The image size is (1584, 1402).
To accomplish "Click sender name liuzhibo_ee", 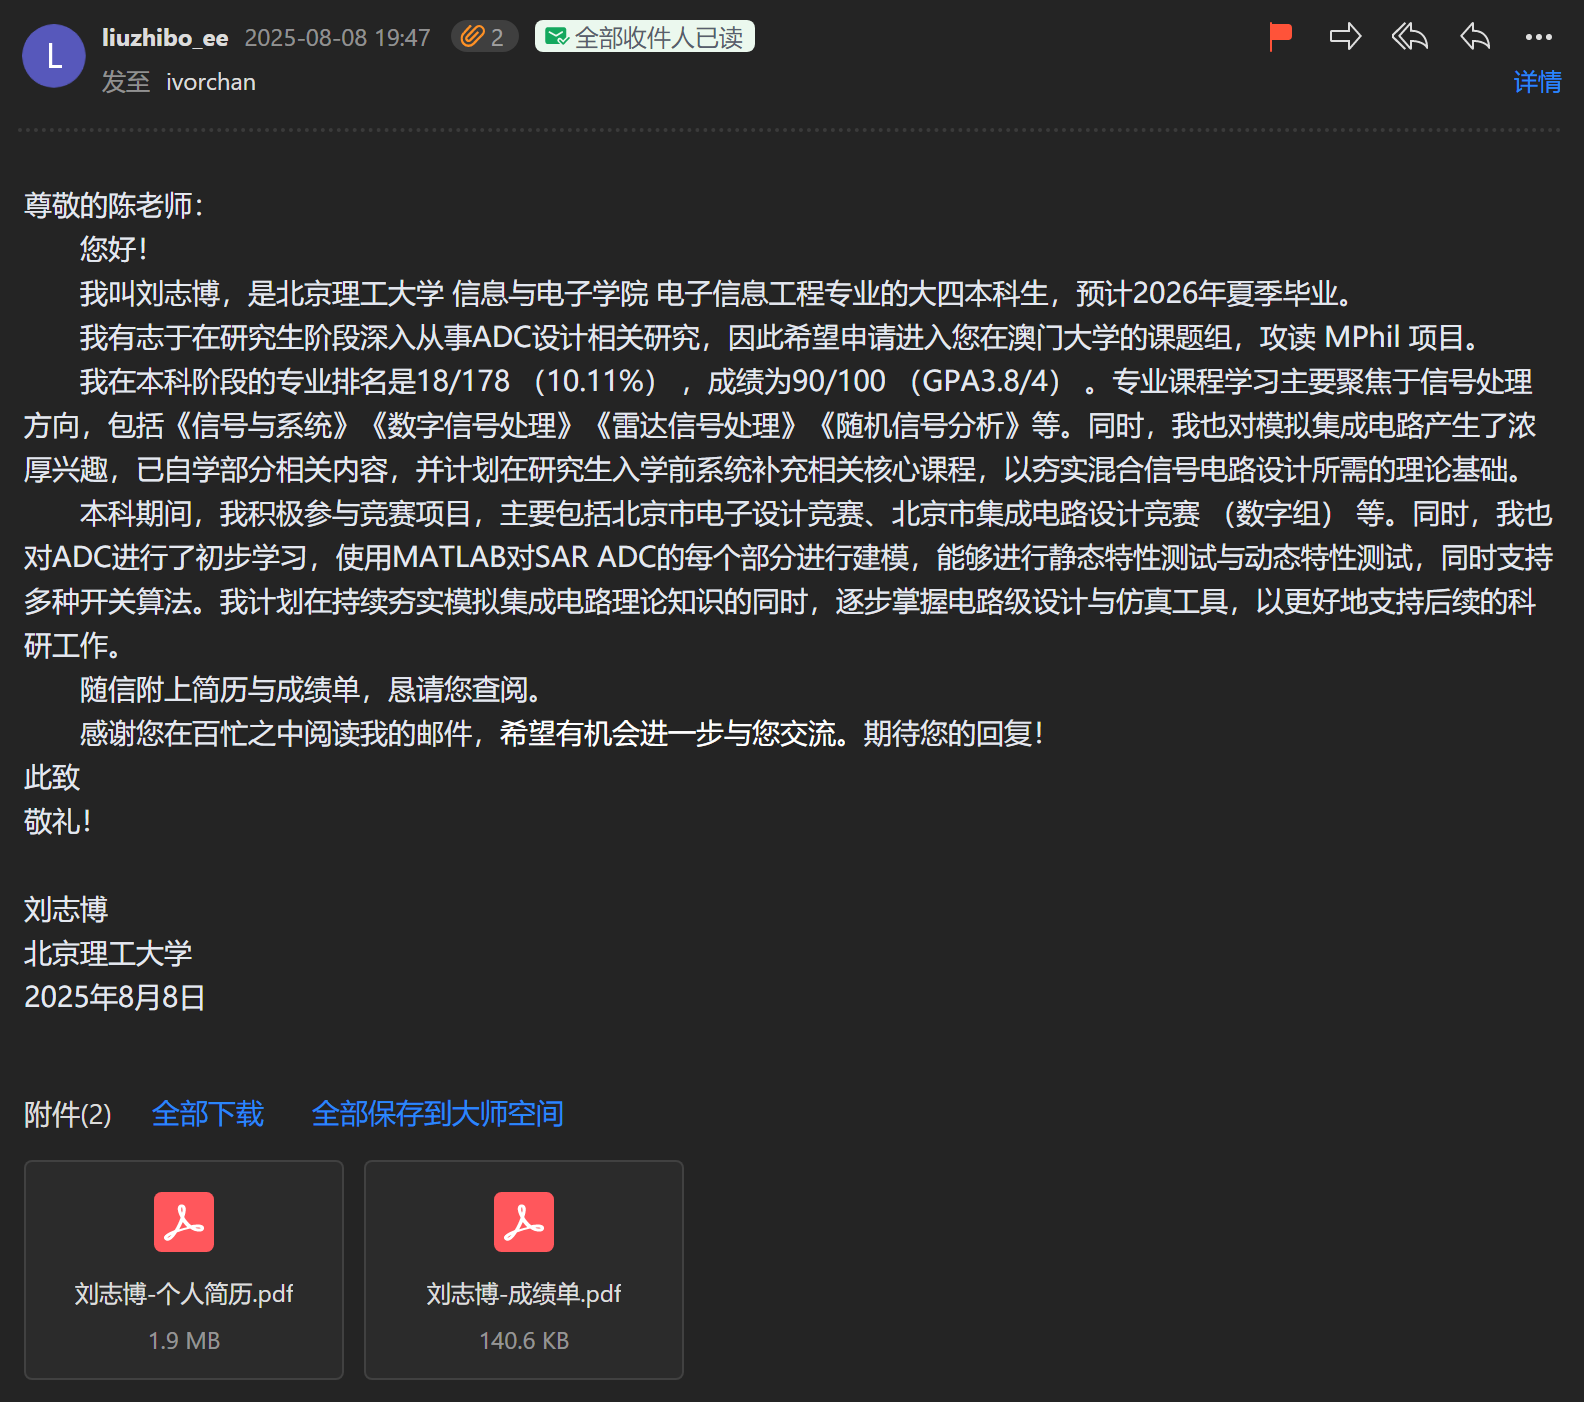I will click(x=165, y=38).
